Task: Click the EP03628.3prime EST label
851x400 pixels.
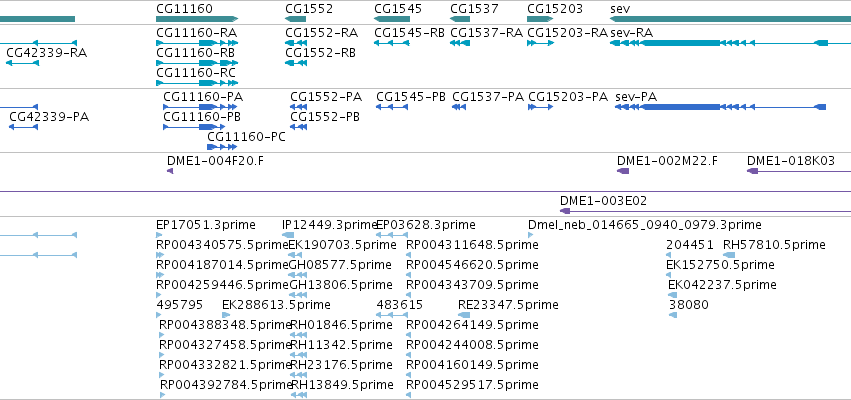Action: [x=426, y=225]
